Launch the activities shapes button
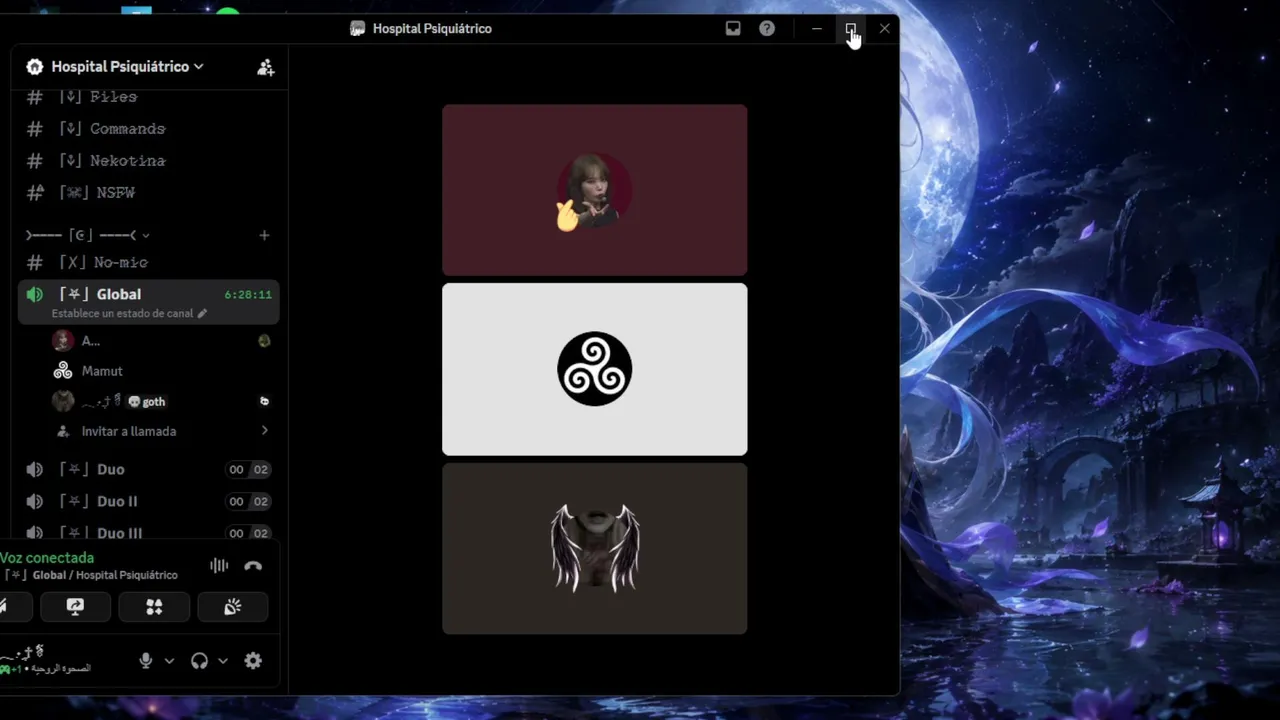The height and width of the screenshot is (720, 1280). pyautogui.click(x=154, y=607)
